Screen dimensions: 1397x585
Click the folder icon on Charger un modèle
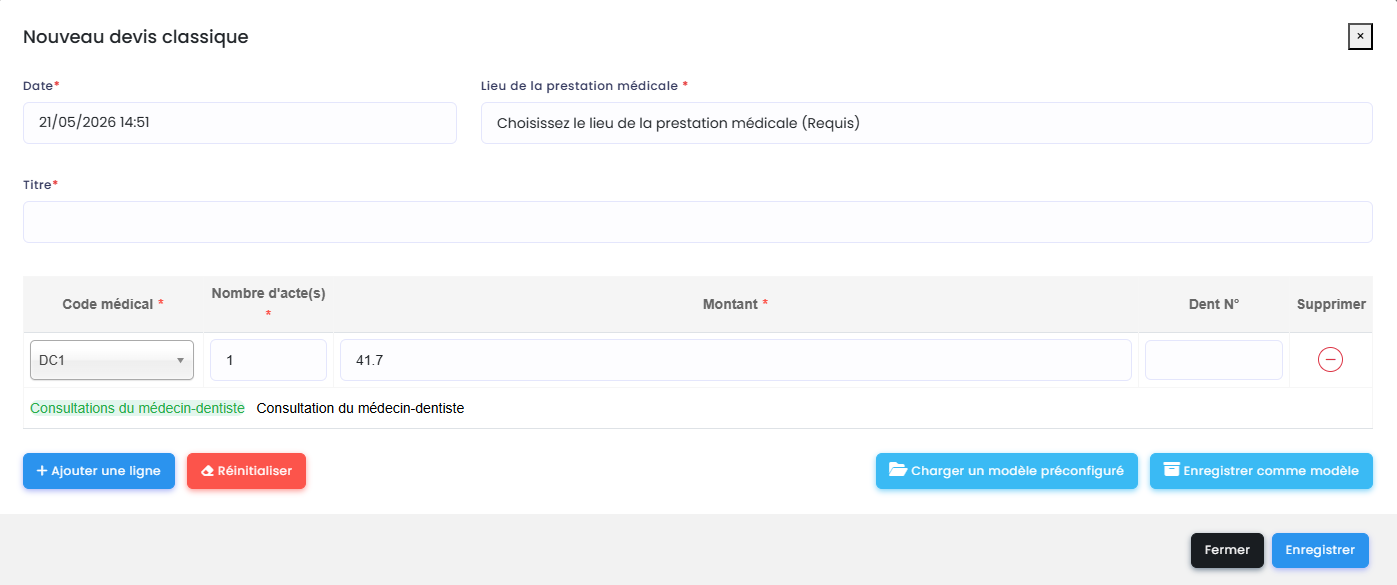[x=898, y=470]
